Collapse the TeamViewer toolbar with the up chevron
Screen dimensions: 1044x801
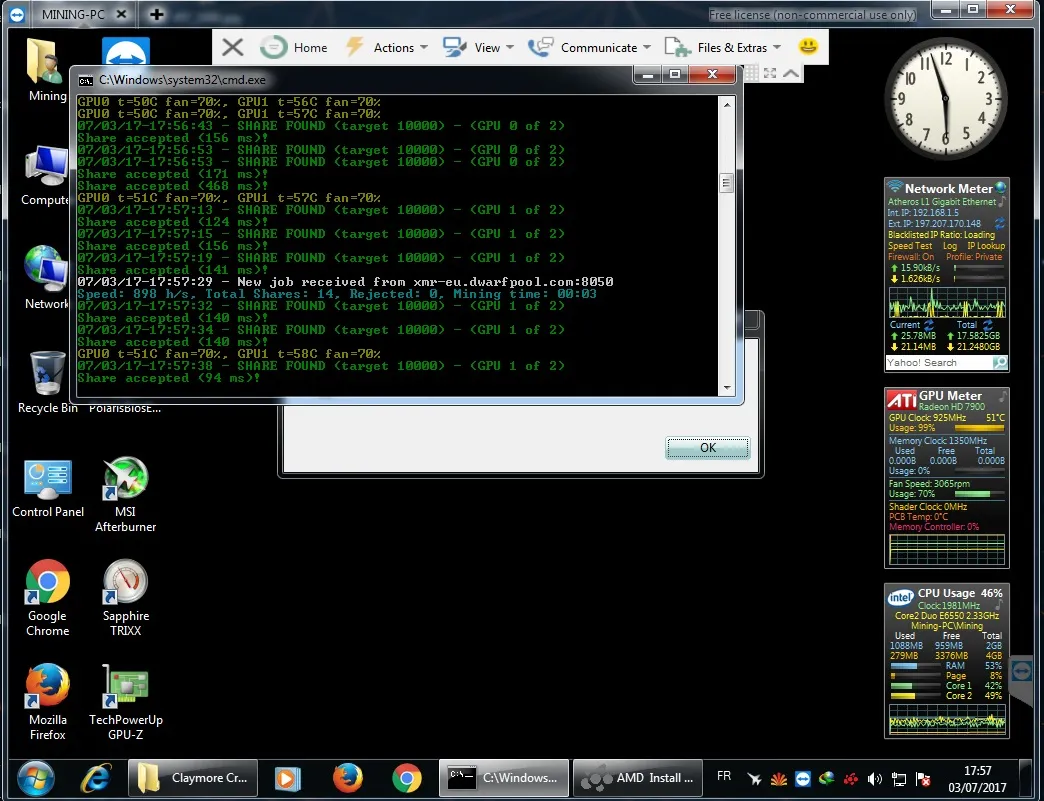(x=791, y=73)
